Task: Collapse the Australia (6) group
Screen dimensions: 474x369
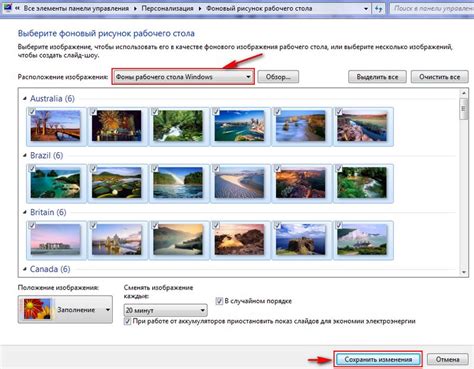Action: [25, 98]
